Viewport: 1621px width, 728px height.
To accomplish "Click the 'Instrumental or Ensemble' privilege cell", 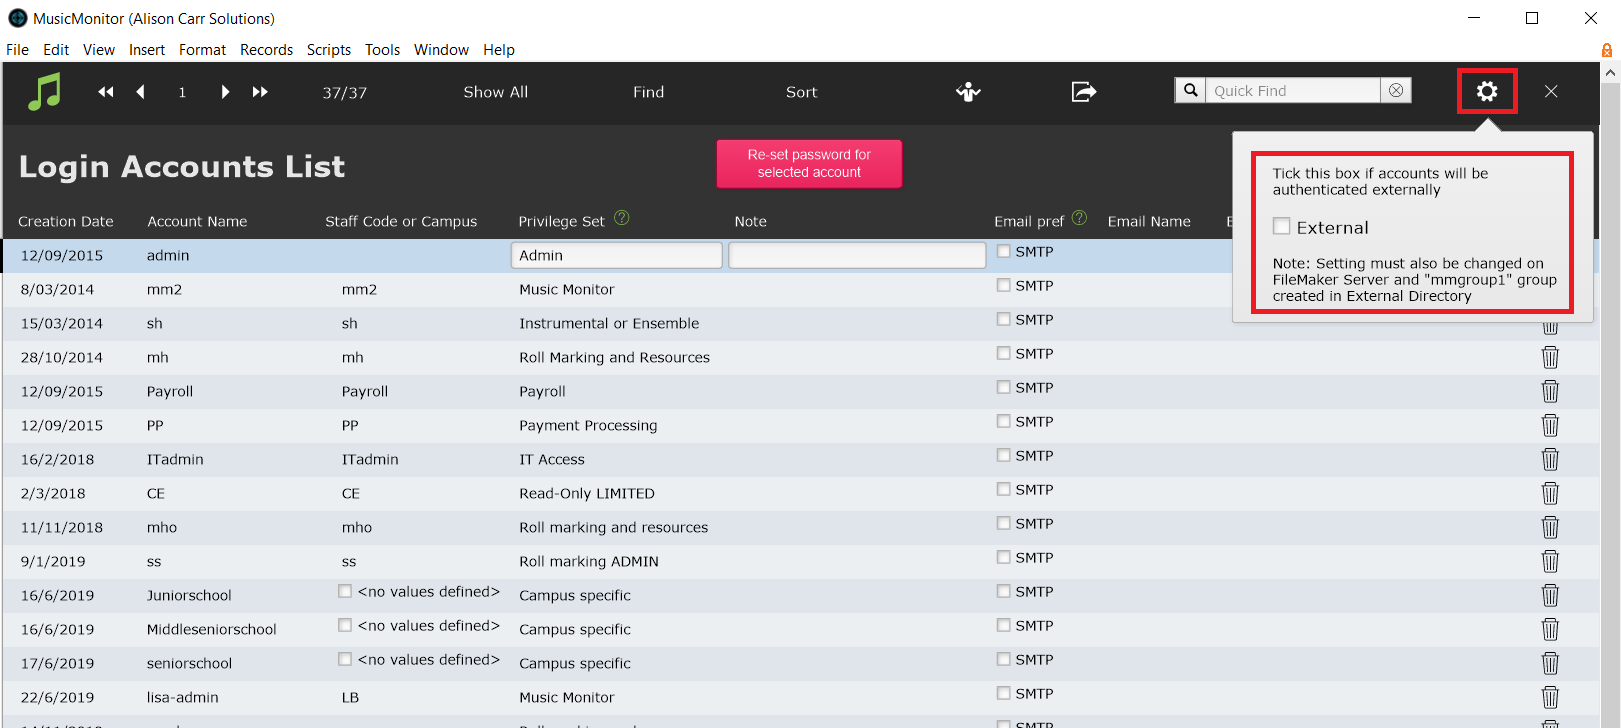I will (609, 323).
